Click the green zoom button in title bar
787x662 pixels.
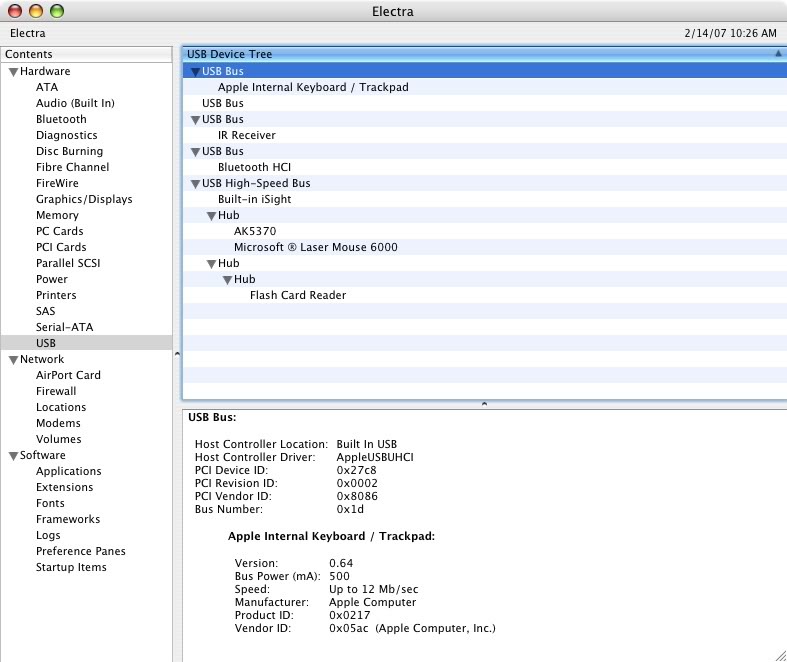point(56,11)
